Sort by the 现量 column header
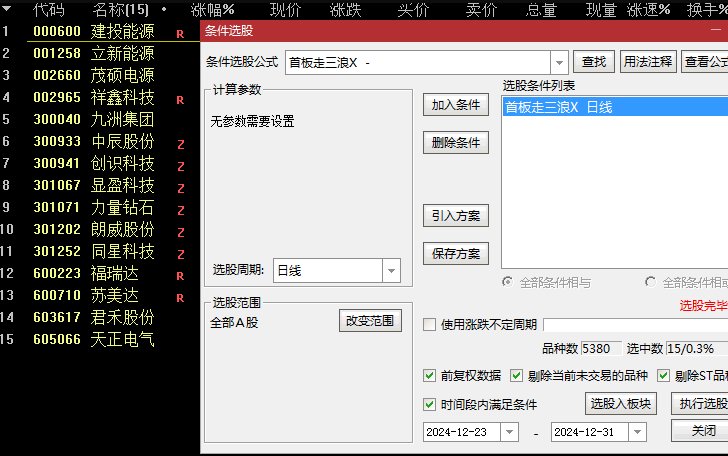728x456 pixels. point(601,10)
